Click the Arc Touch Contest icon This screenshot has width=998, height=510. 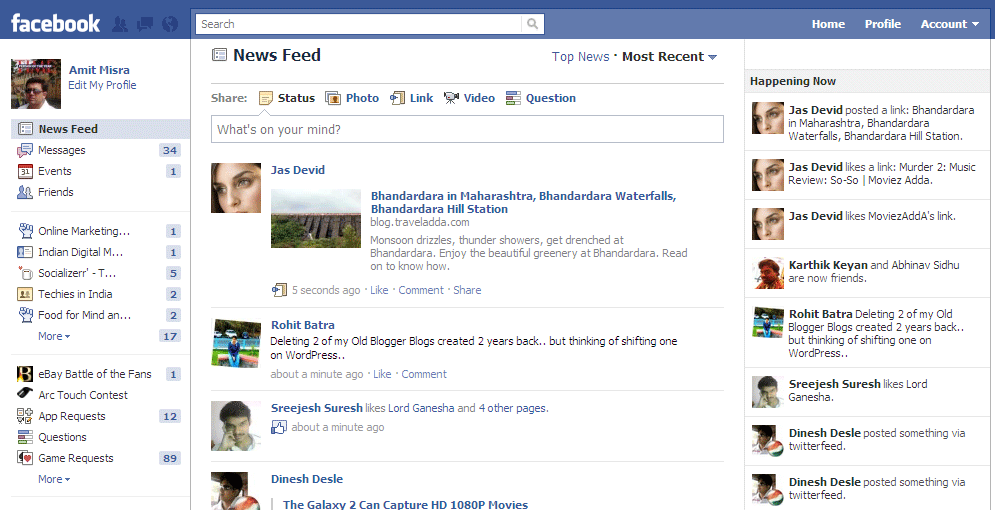coord(25,393)
